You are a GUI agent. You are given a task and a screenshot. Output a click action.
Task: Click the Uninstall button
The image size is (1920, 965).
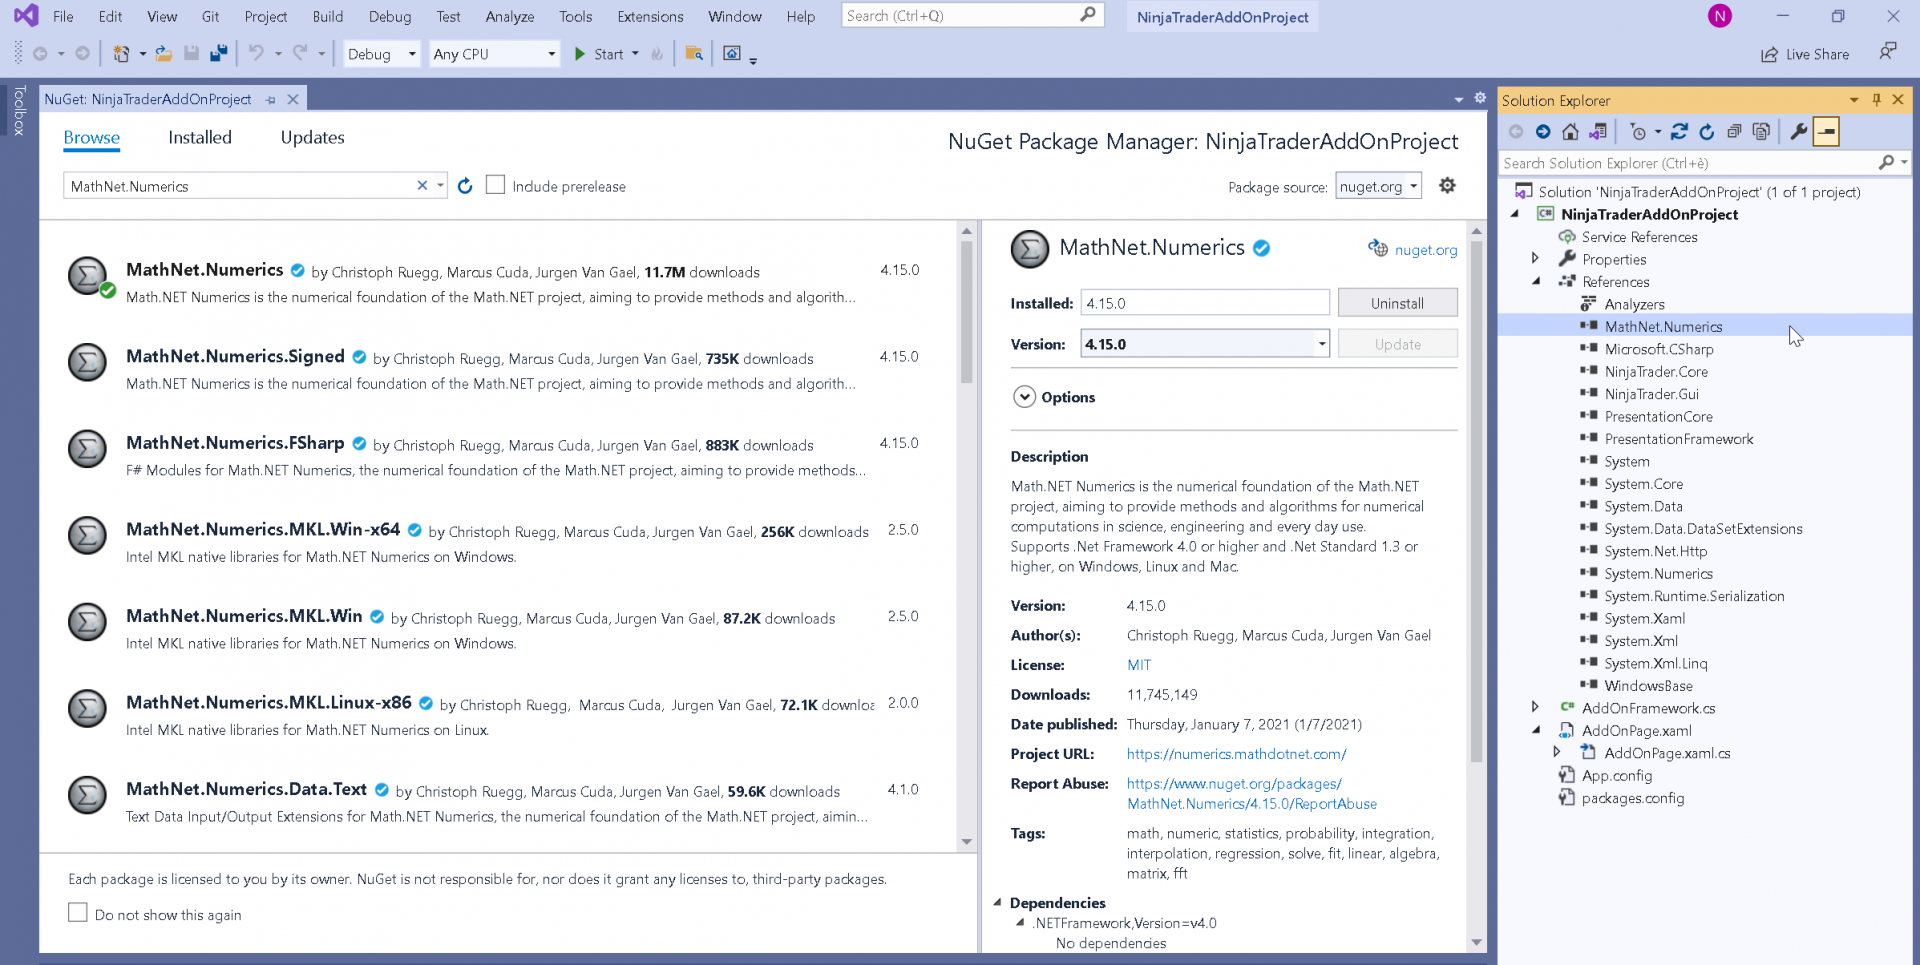pyautogui.click(x=1397, y=303)
